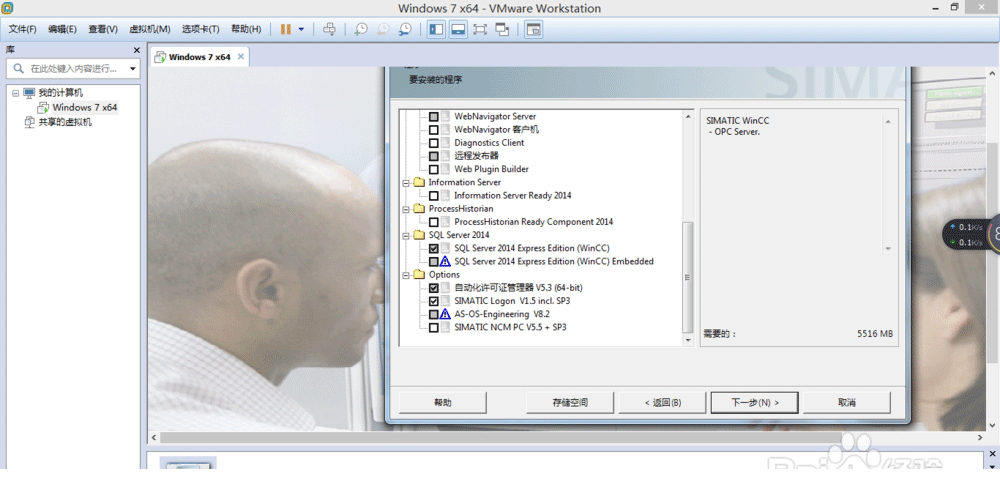
Task: Click the send Ctrl+Alt+Del toolbar icon
Action: (x=329, y=29)
